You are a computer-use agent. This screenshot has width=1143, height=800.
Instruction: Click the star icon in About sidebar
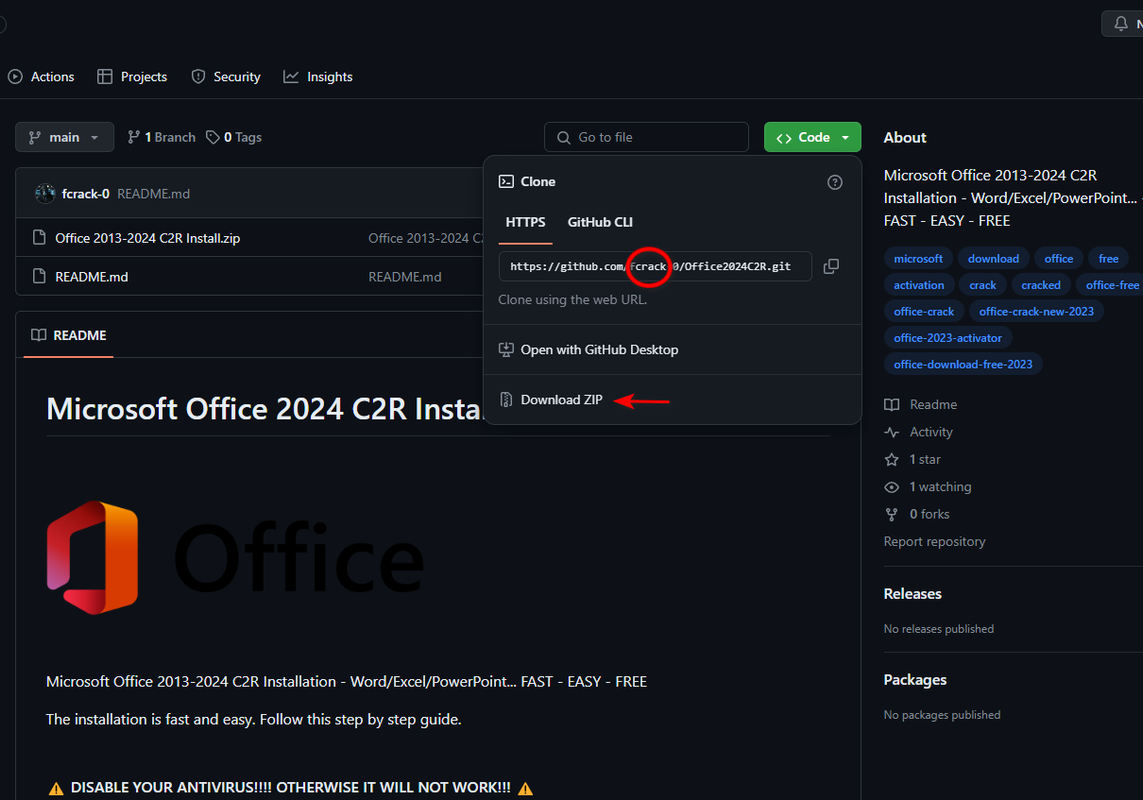point(892,459)
